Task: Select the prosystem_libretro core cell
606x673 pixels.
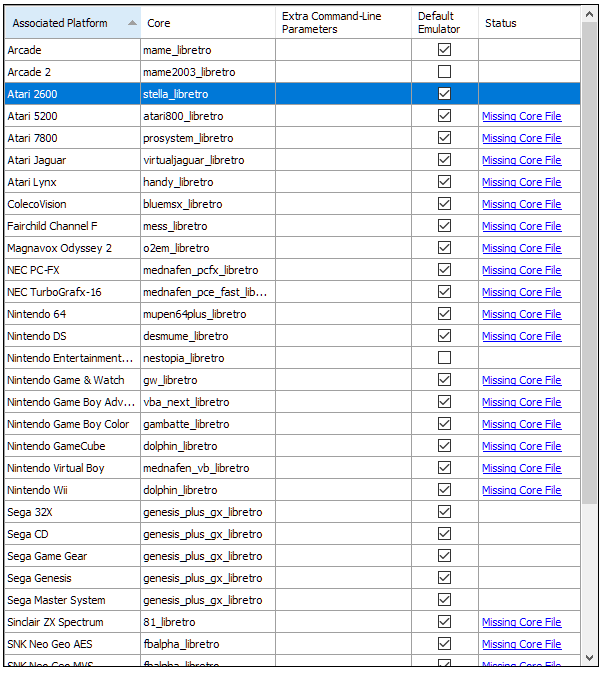Action: pyautogui.click(x=208, y=138)
